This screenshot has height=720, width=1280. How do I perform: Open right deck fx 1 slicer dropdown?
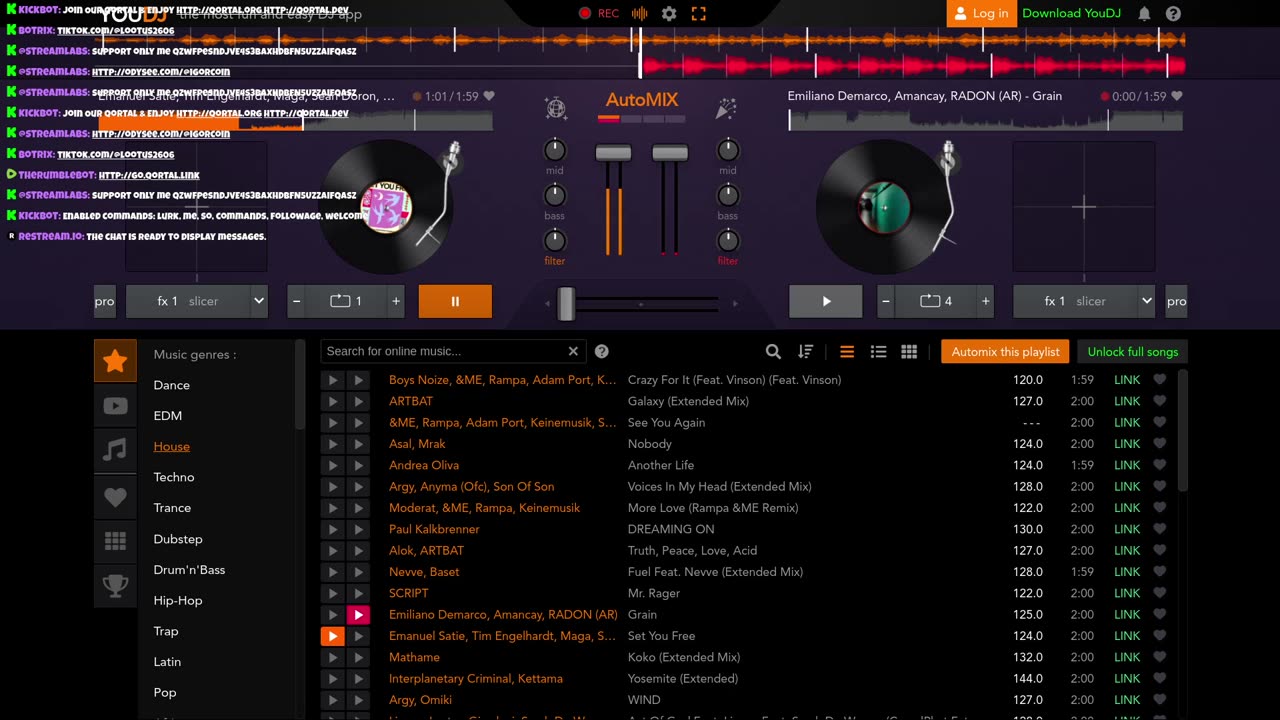click(x=1084, y=301)
